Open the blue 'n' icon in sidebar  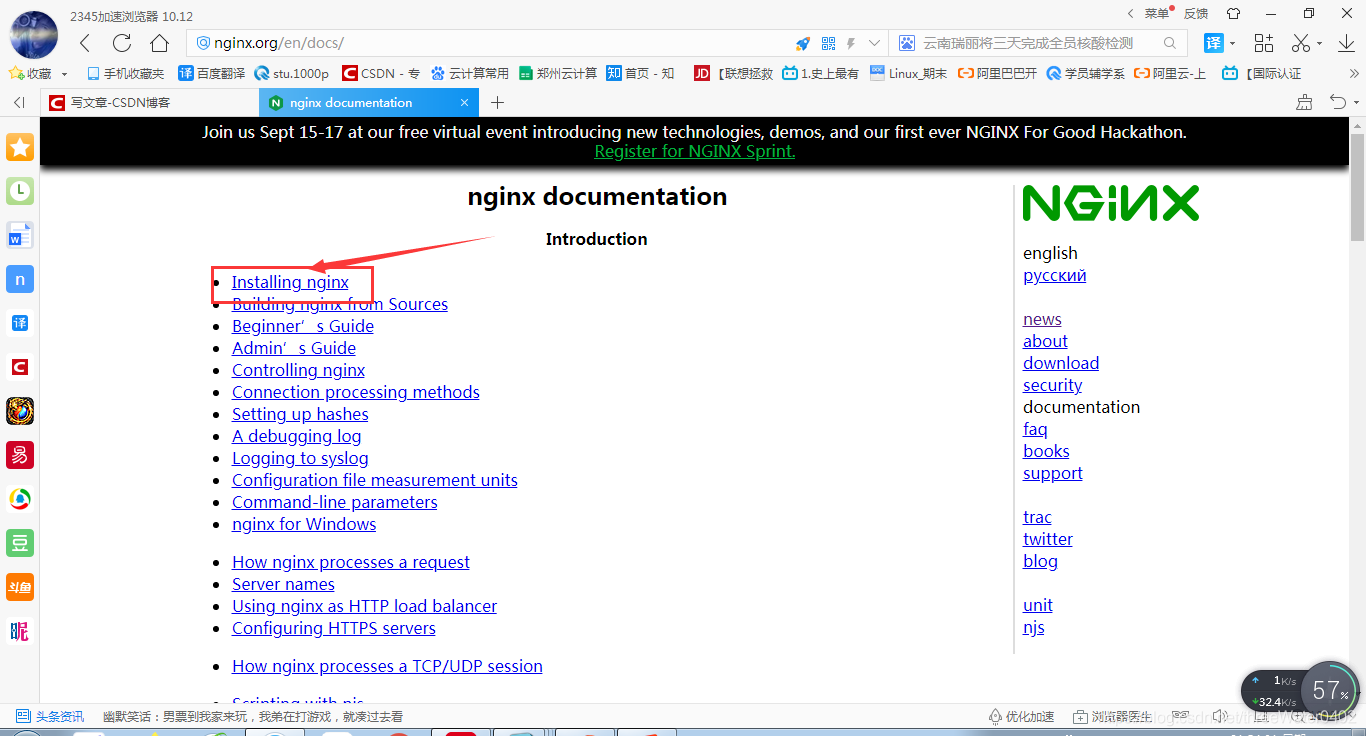click(20, 279)
